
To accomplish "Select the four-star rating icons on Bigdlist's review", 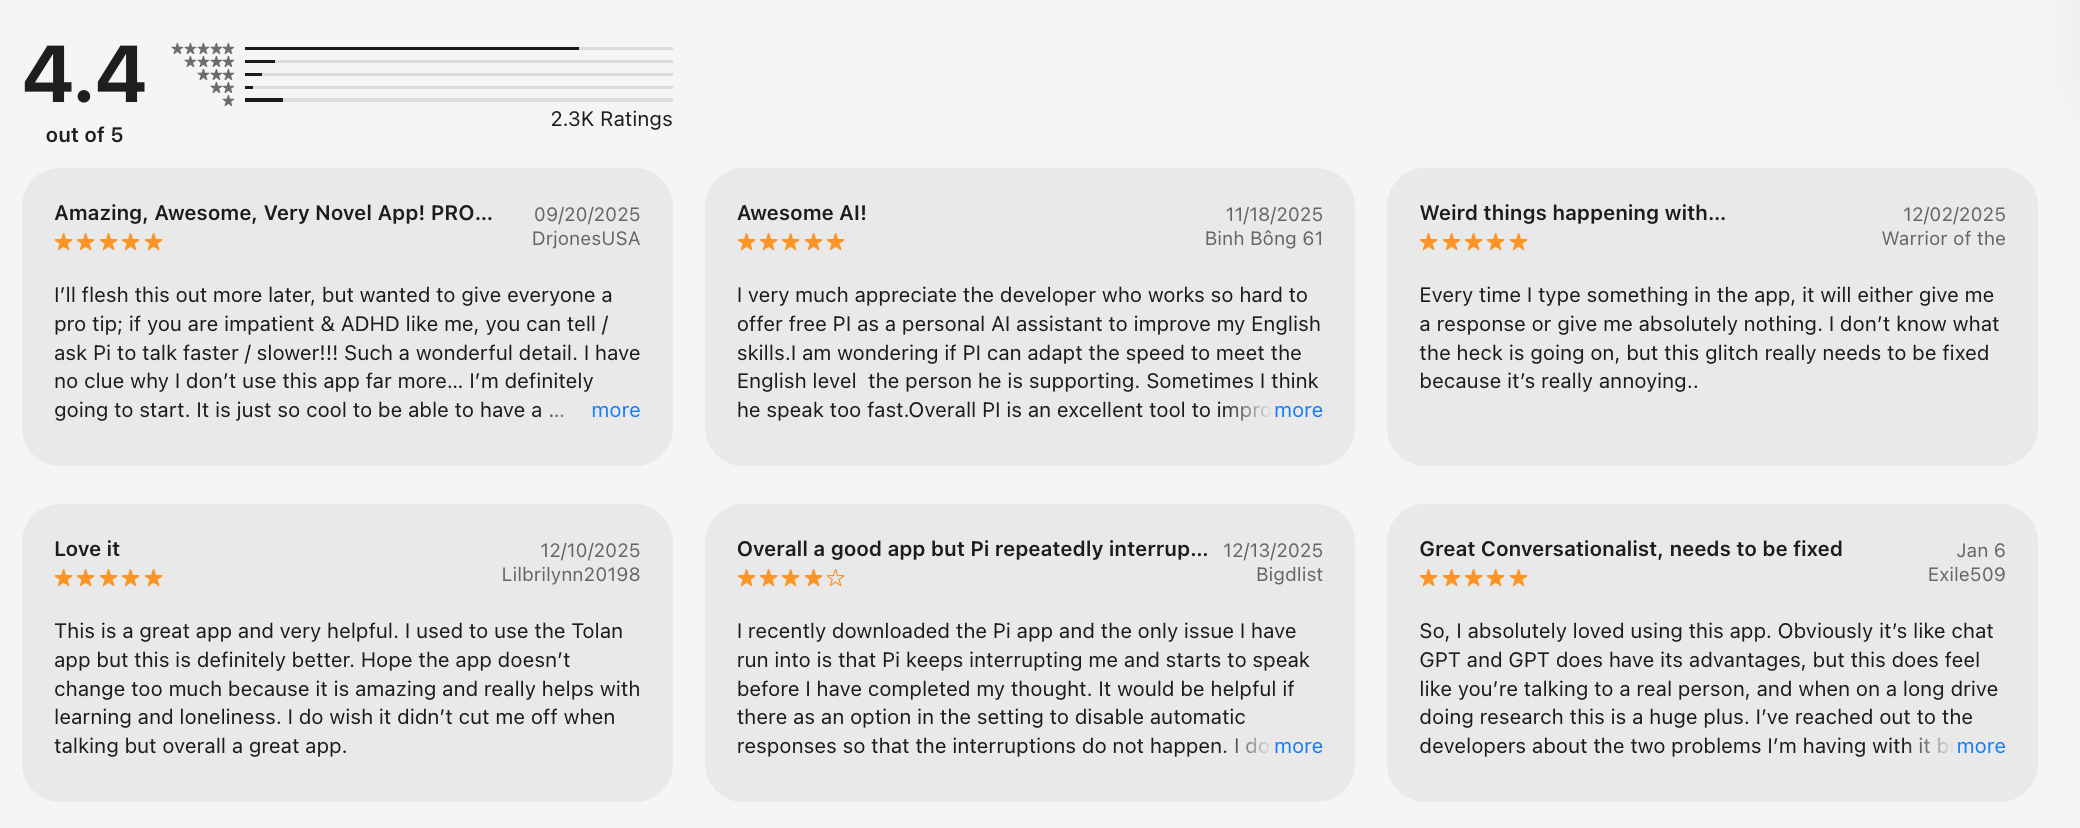I will 790,577.
